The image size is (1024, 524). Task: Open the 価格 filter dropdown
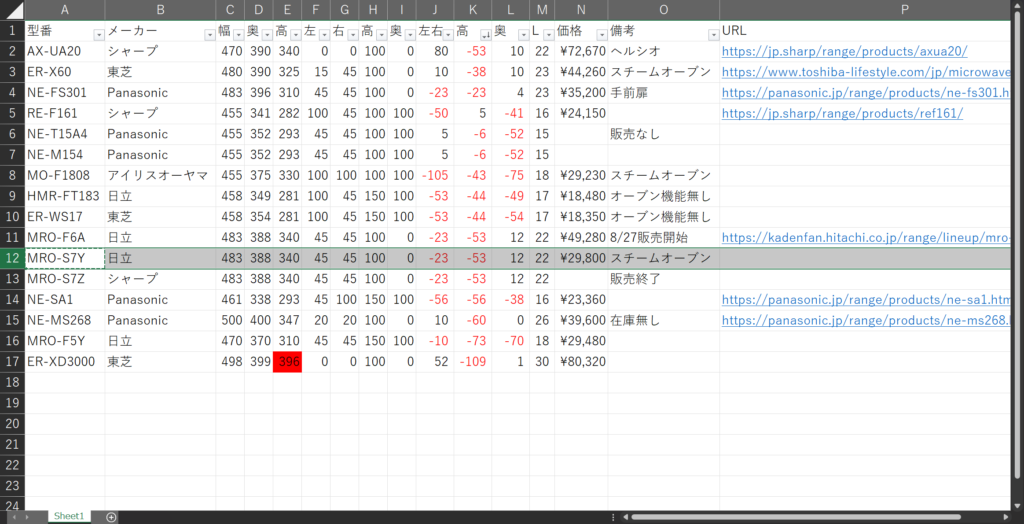point(601,35)
